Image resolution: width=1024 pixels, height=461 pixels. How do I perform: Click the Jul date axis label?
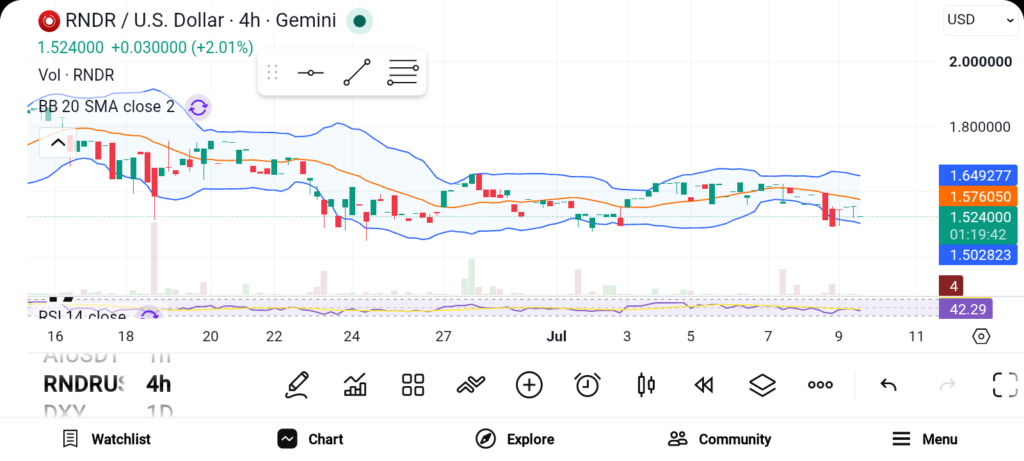(x=556, y=336)
